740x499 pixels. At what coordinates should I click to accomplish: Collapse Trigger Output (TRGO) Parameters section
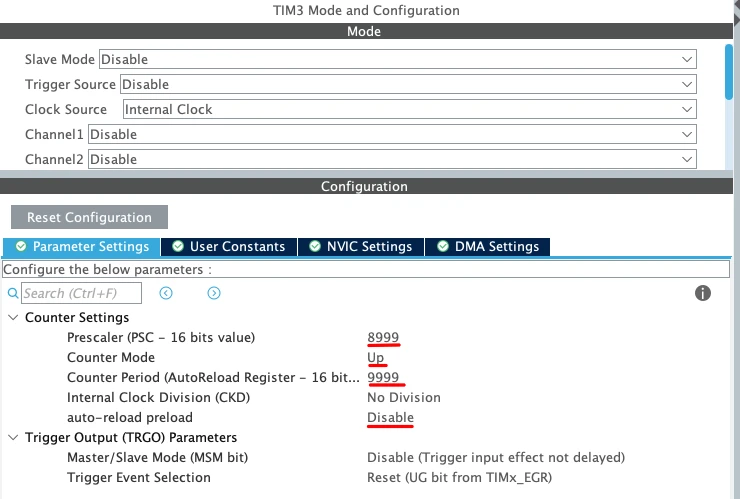[x=13, y=438]
